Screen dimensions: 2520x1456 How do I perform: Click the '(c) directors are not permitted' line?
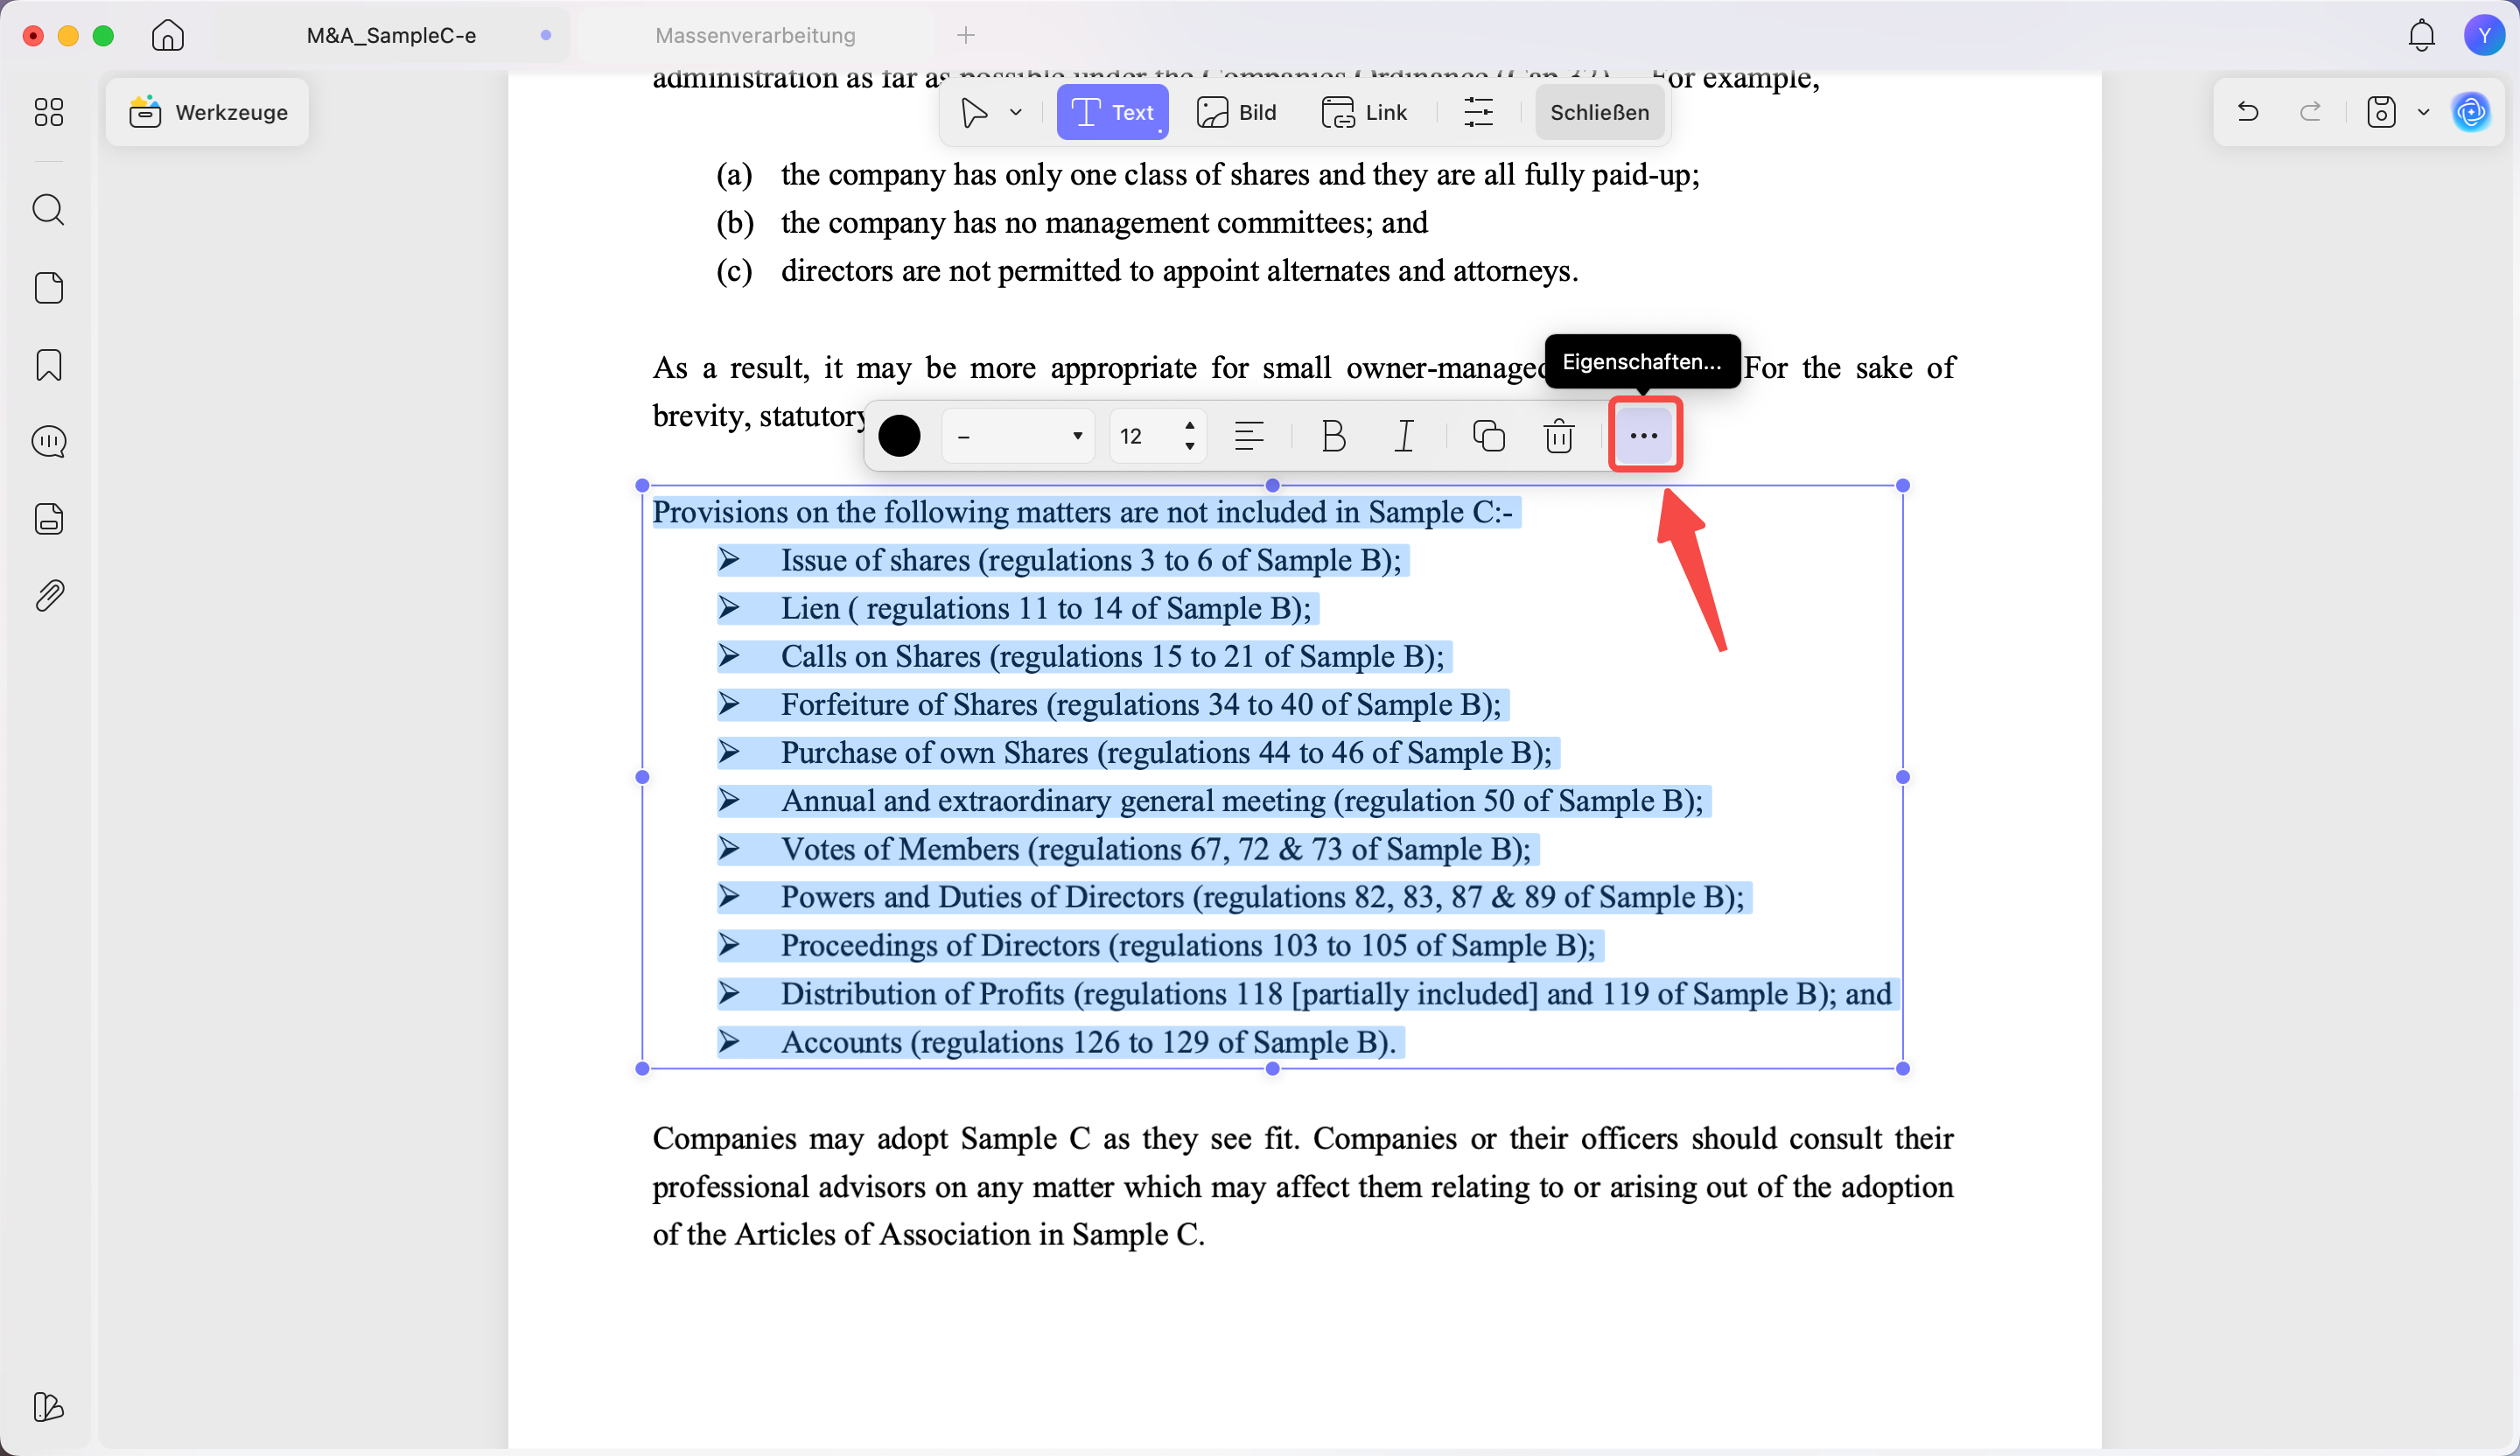1147,271
